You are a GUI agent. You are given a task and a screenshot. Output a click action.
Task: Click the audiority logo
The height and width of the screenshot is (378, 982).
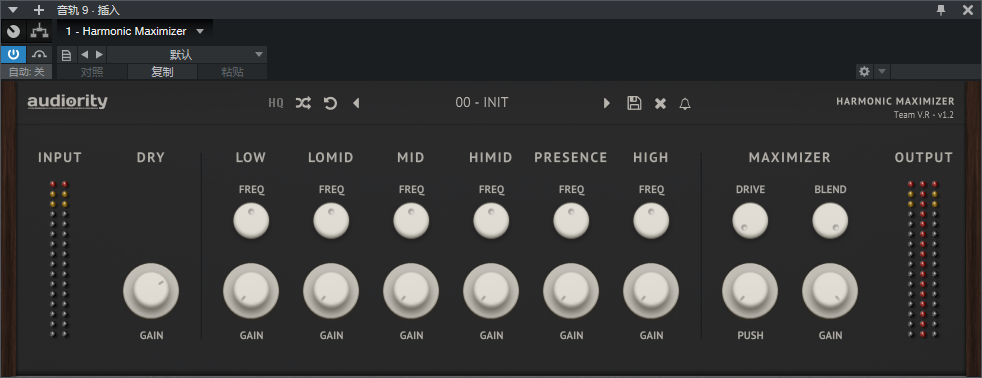[x=67, y=101]
